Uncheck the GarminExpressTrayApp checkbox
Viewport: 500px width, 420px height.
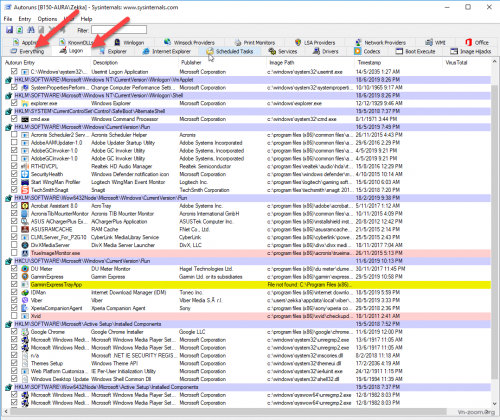click(x=14, y=284)
